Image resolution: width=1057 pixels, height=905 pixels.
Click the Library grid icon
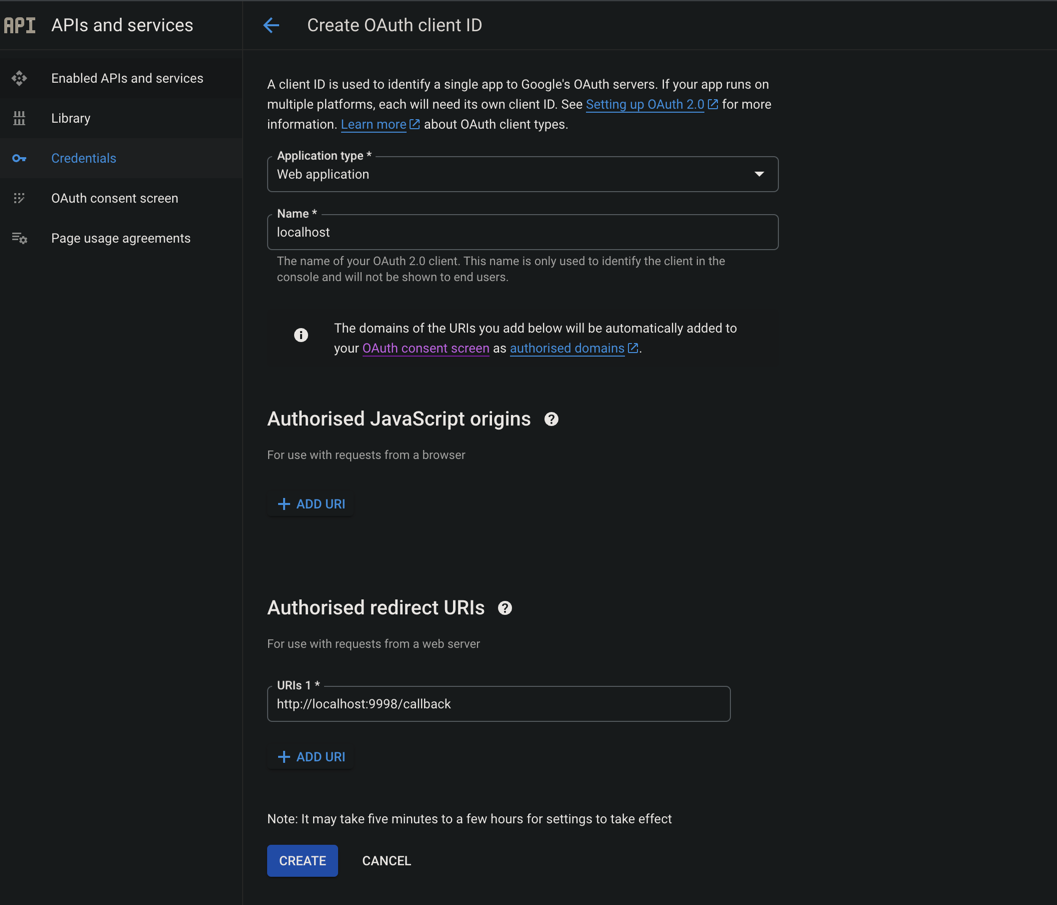20,118
